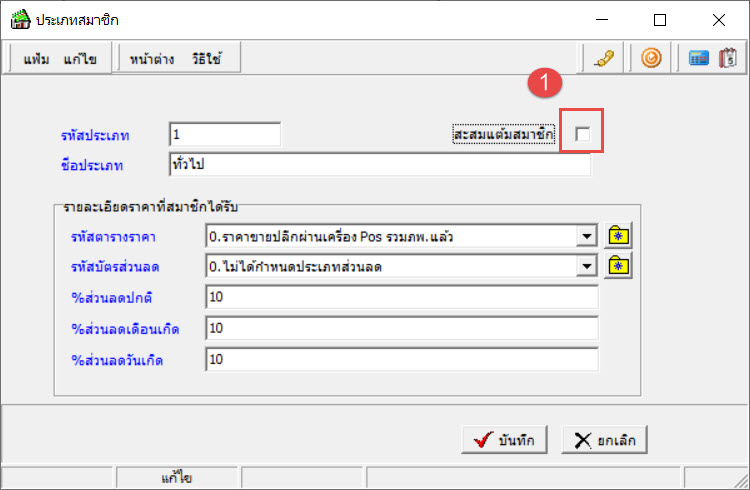Image resolution: width=750 pixels, height=490 pixels.
Task: Open the calendar icon in the toolbar
Action: click(727, 59)
